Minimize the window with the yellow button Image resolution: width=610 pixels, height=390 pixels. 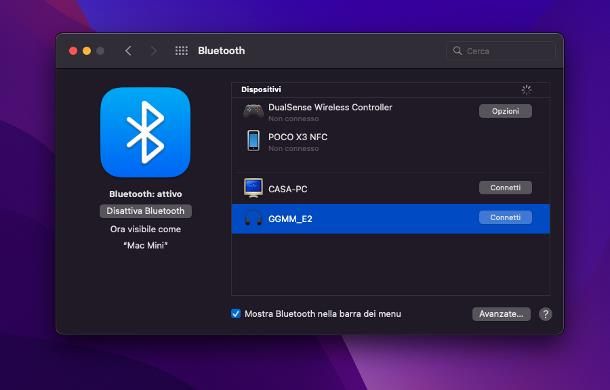(x=87, y=51)
